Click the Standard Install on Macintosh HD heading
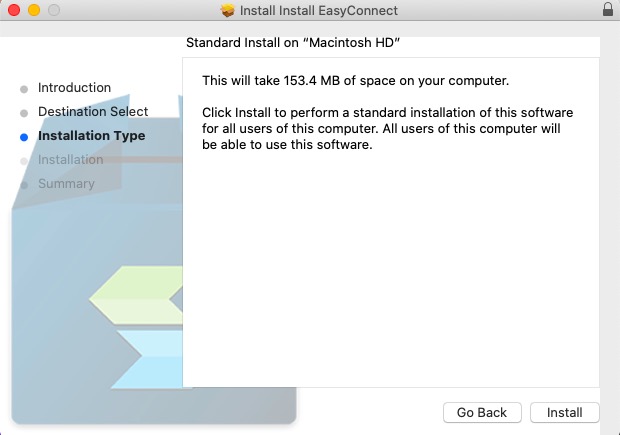 tap(293, 42)
